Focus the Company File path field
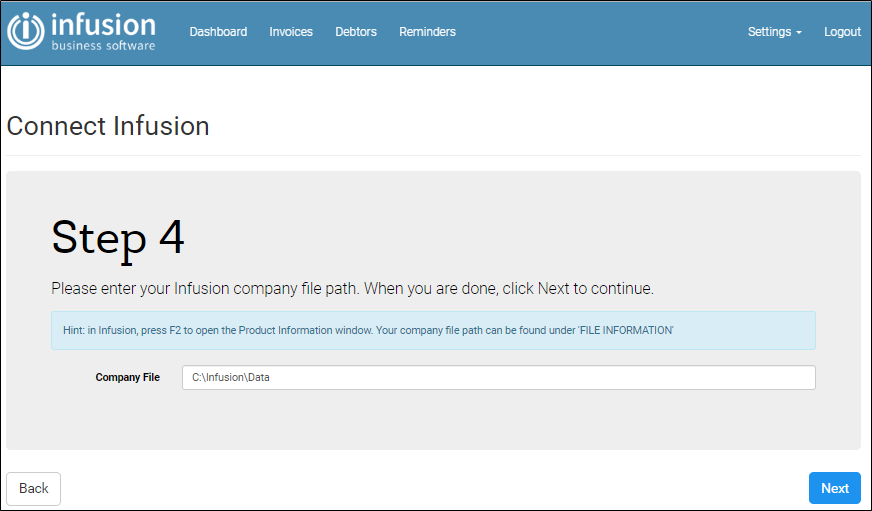This screenshot has height=511, width=872. 498,378
